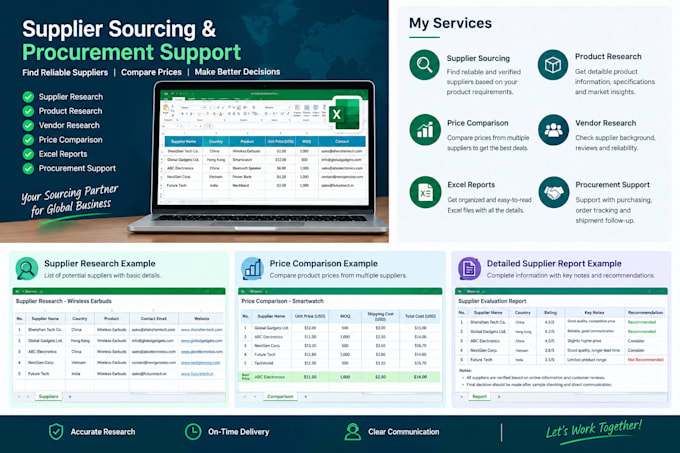Click 'Supplier Research - Wireless Earbuds' sheet title

click(x=64, y=301)
